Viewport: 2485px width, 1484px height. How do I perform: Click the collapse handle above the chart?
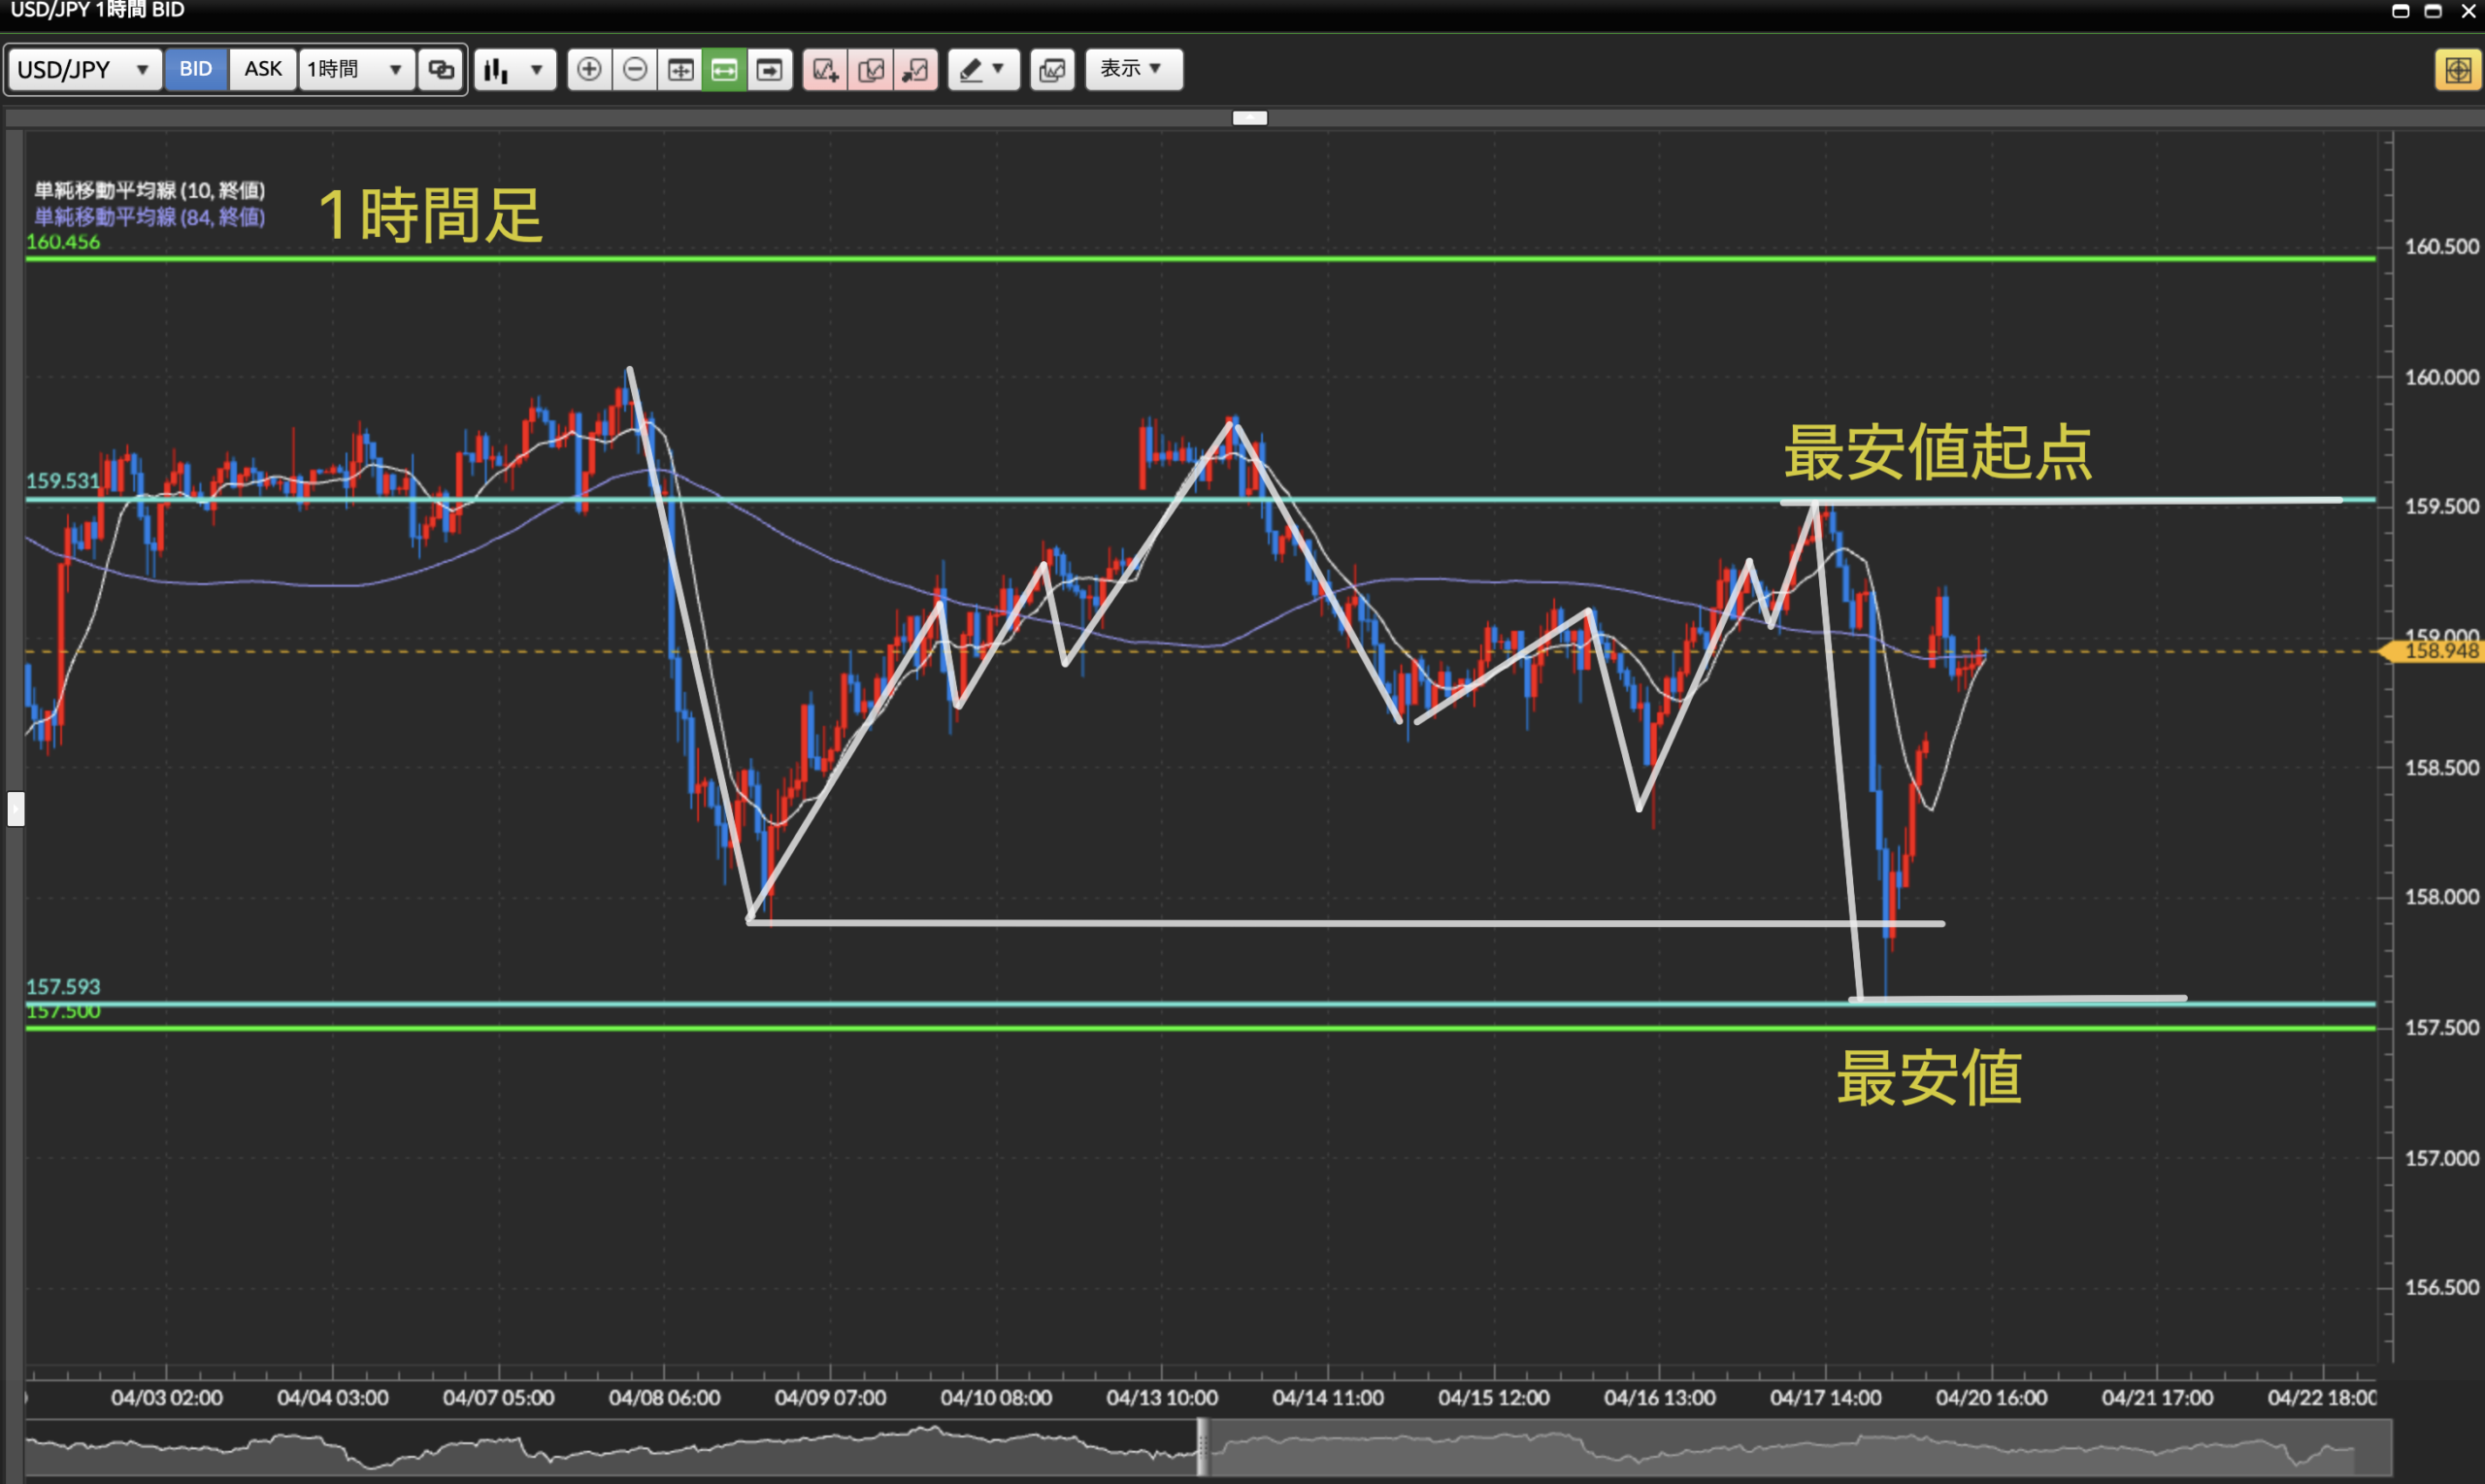pos(1249,118)
